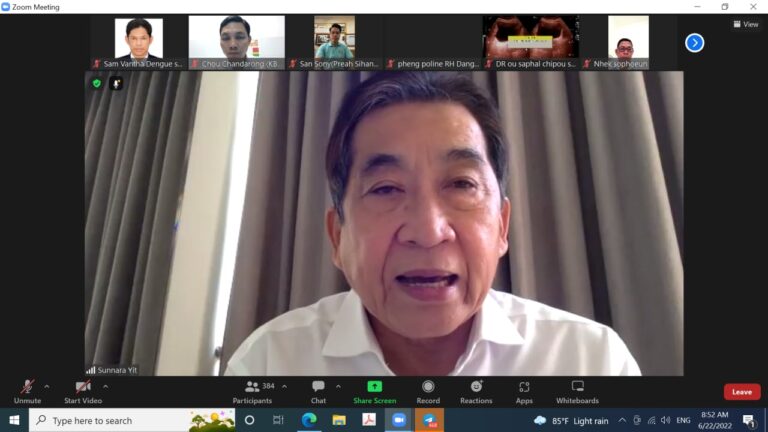Open Whiteboards
Image resolution: width=768 pixels, height=432 pixels.
click(577, 388)
